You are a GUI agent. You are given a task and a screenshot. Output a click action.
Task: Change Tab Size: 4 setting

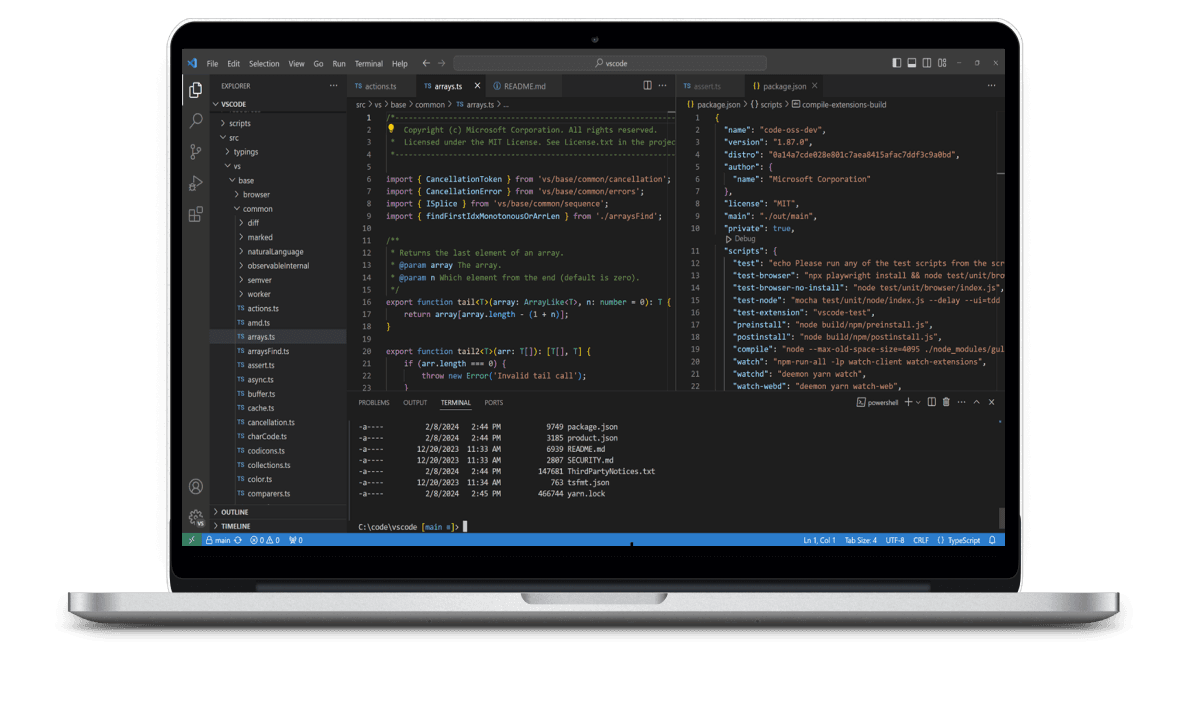(861, 540)
